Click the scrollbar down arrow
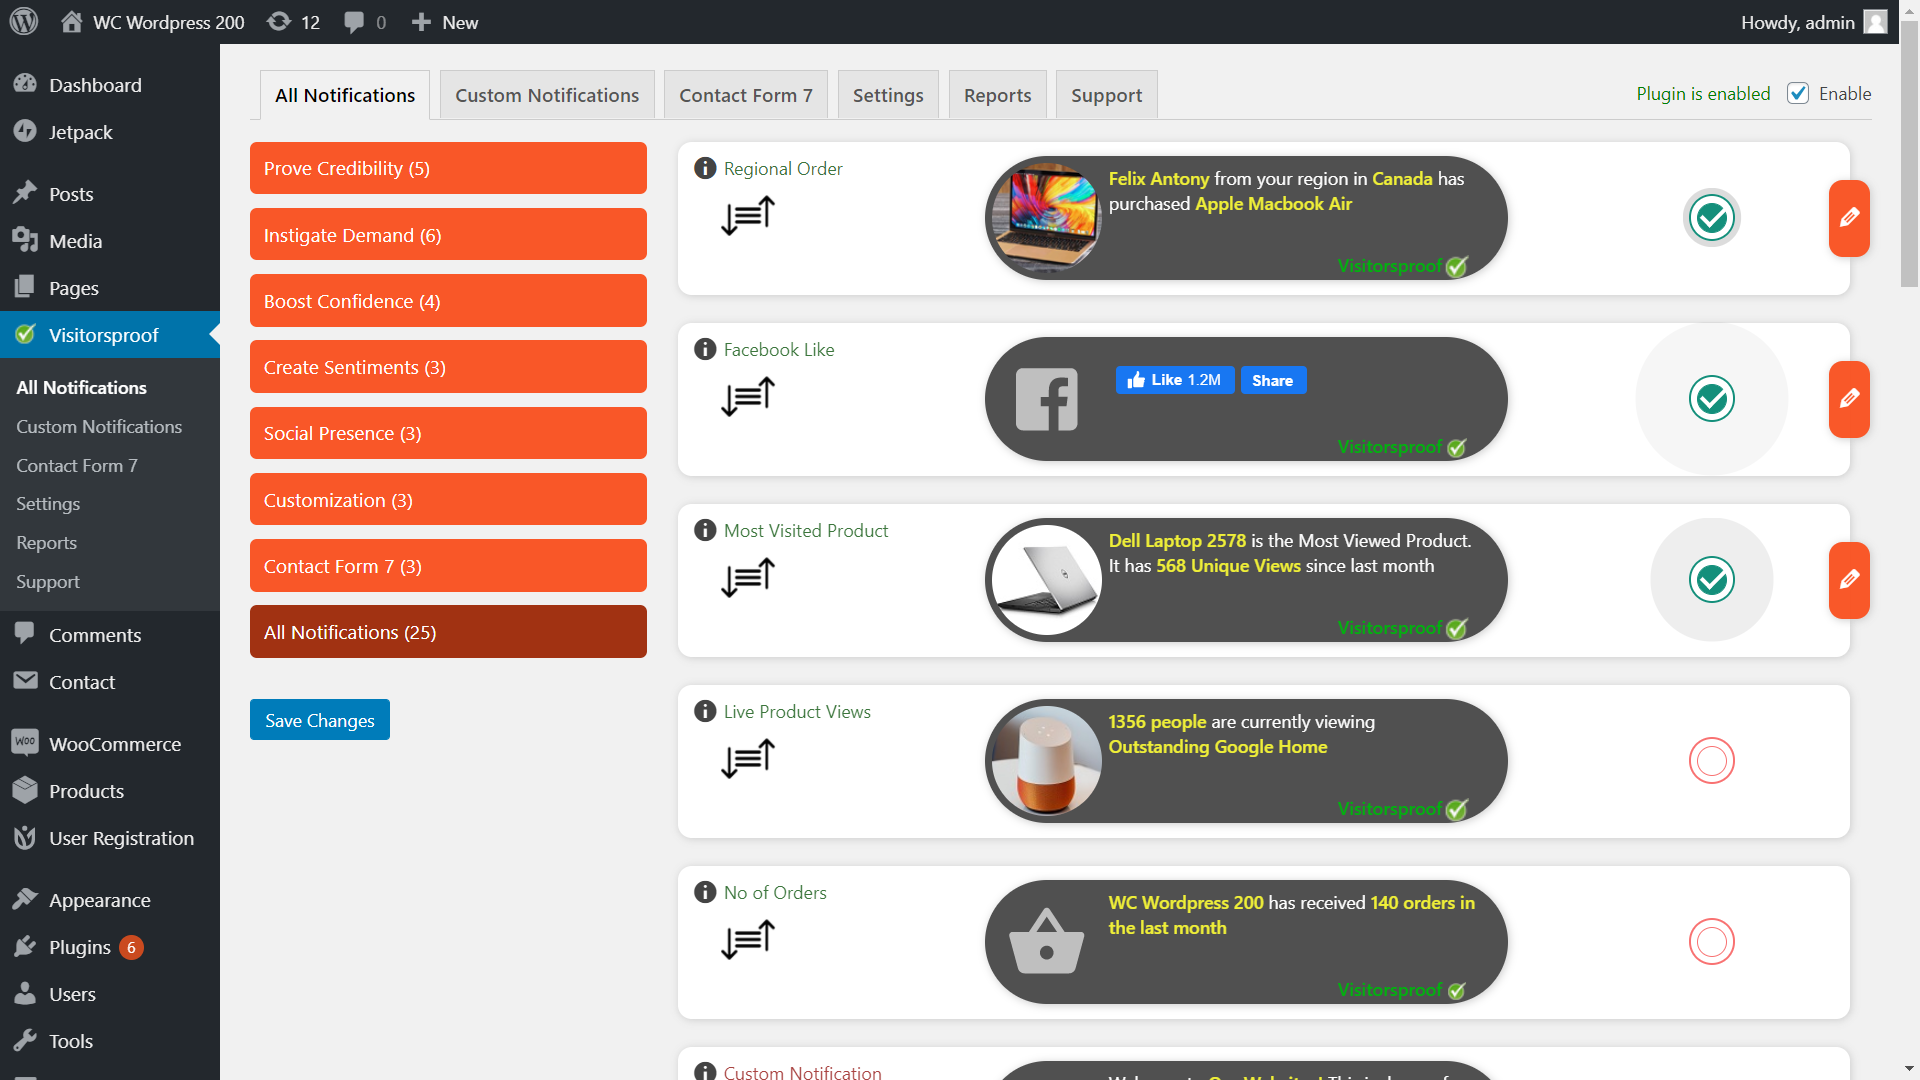 pos(1909,1069)
